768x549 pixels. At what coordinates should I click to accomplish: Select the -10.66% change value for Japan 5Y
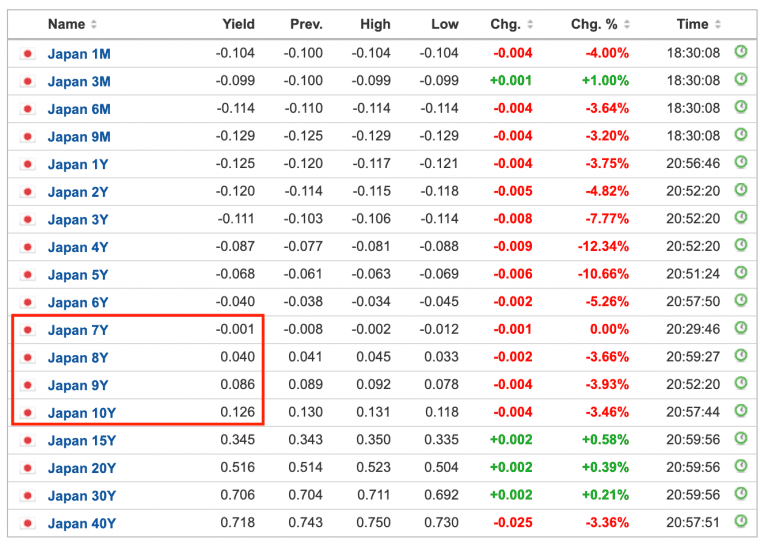click(603, 274)
